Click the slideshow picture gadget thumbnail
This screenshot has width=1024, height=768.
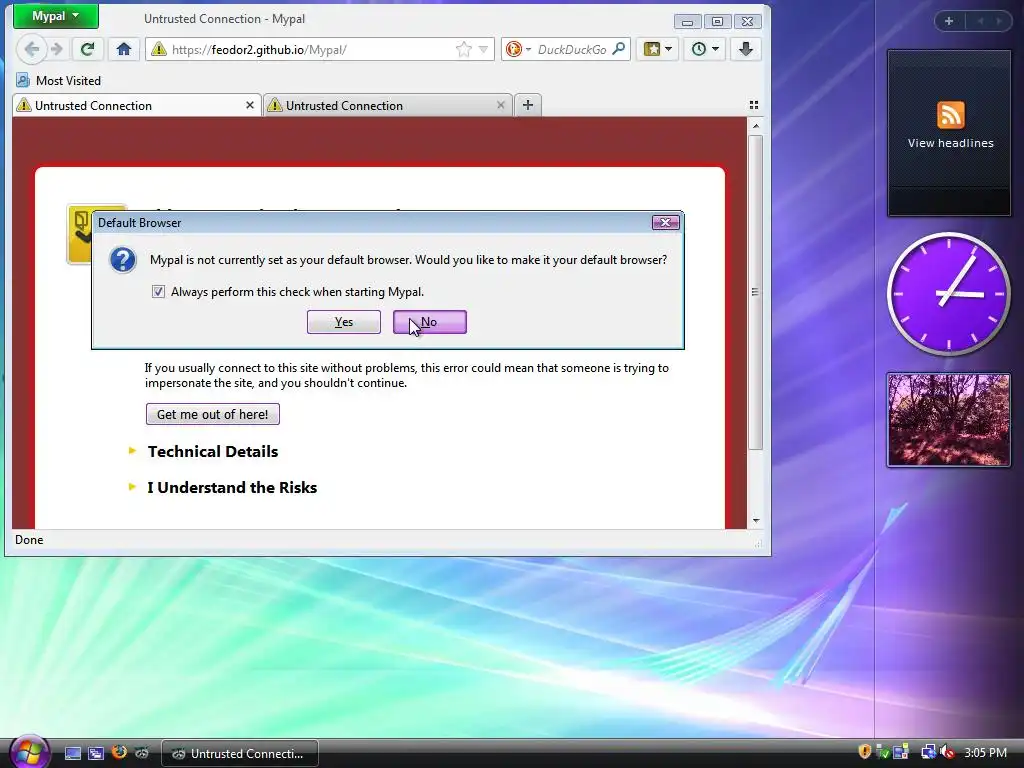[949, 420]
